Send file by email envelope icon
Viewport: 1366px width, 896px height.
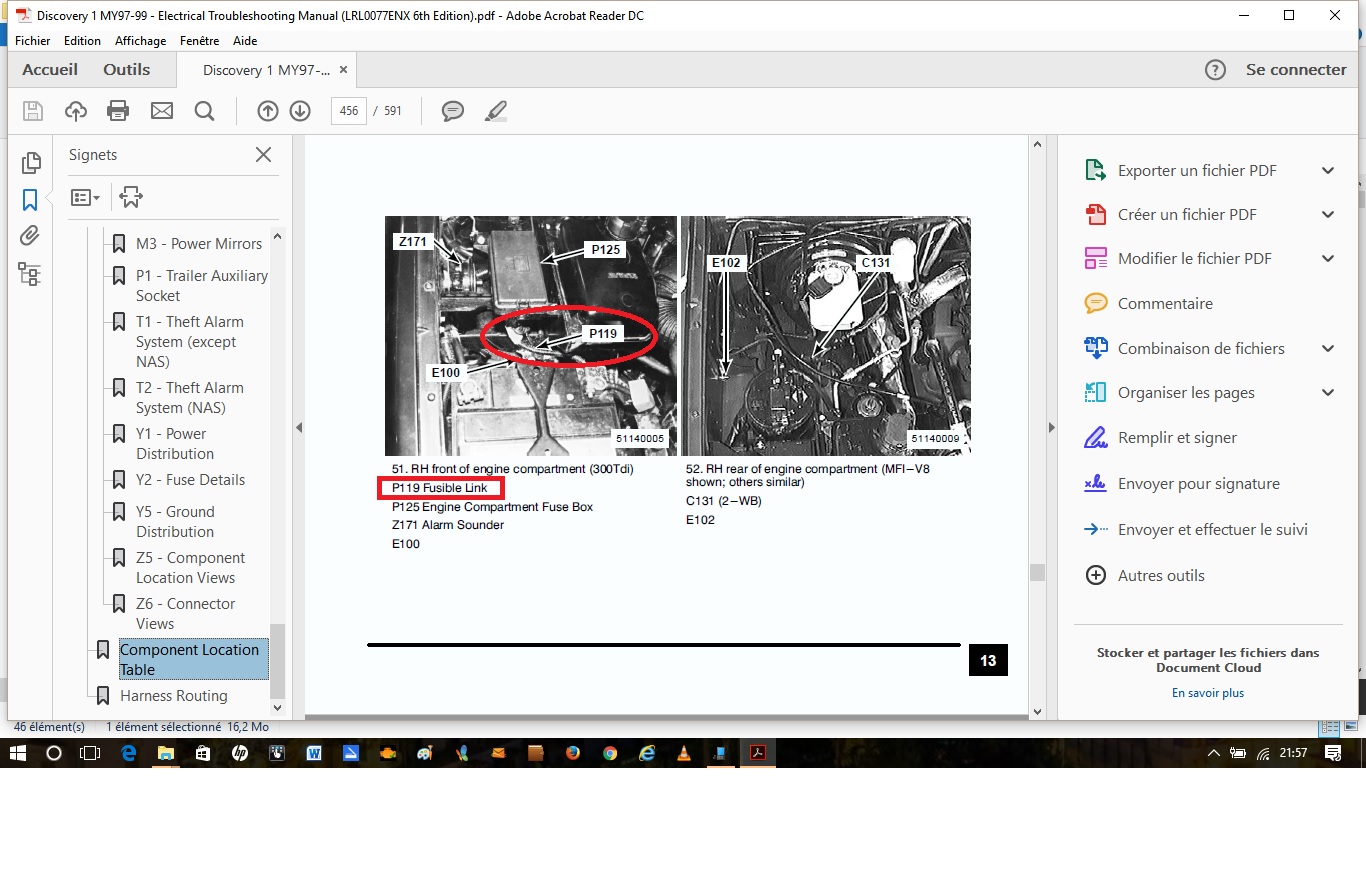click(162, 111)
